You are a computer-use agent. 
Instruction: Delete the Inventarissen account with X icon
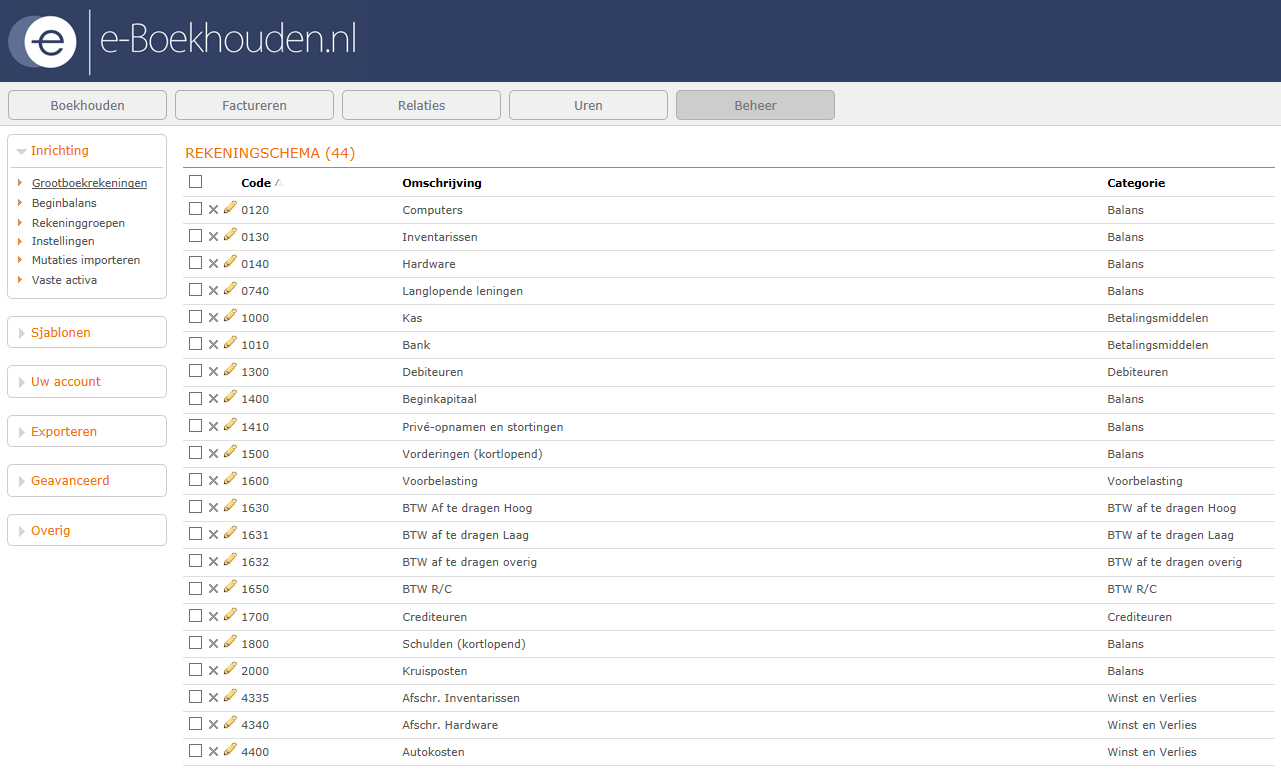click(x=213, y=237)
